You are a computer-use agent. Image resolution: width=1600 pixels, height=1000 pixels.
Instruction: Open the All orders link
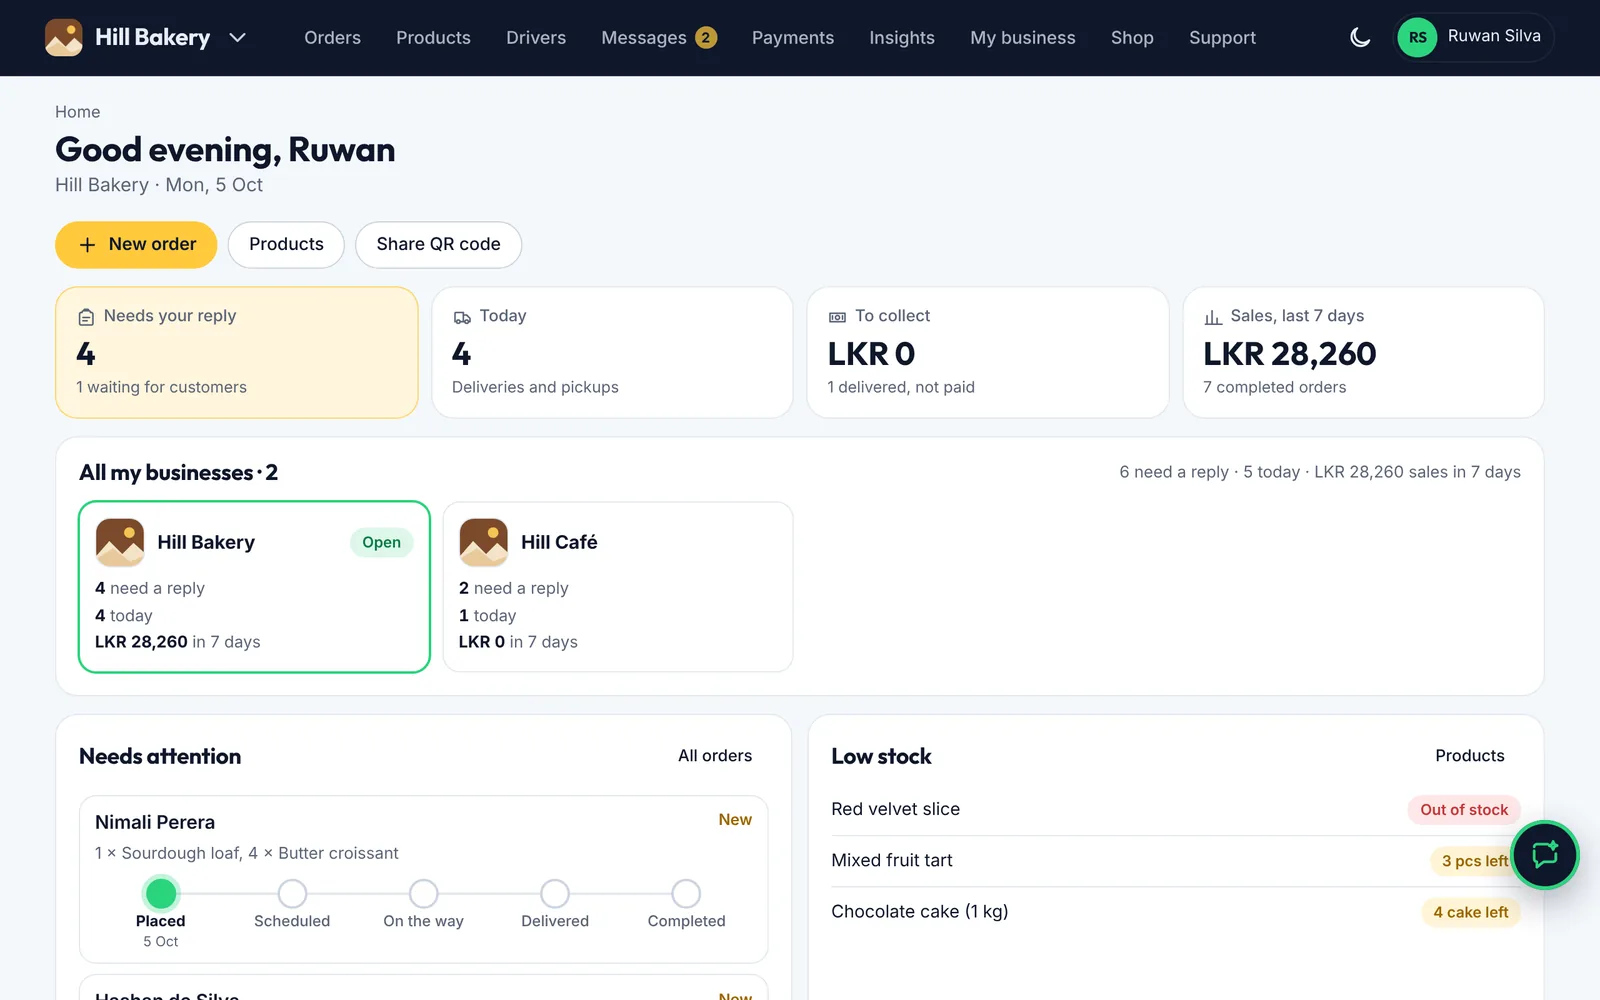715,756
